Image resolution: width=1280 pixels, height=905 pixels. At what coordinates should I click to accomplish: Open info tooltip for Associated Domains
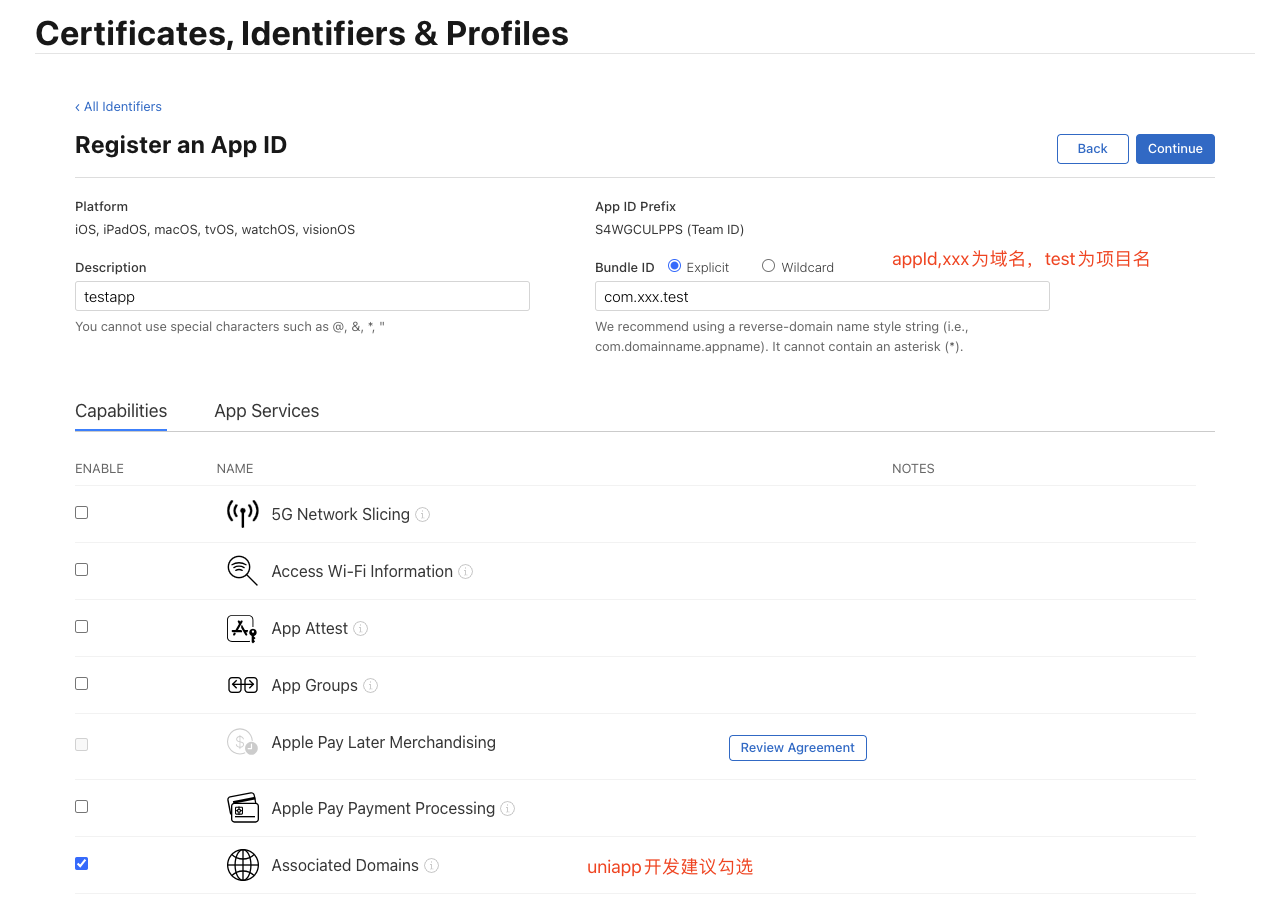432,866
